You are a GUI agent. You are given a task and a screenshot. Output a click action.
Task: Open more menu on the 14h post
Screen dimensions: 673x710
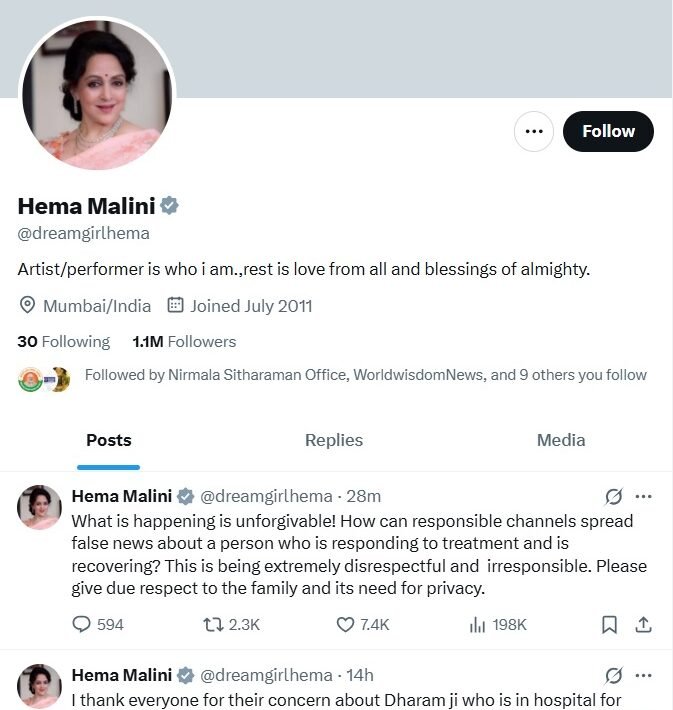coord(644,674)
